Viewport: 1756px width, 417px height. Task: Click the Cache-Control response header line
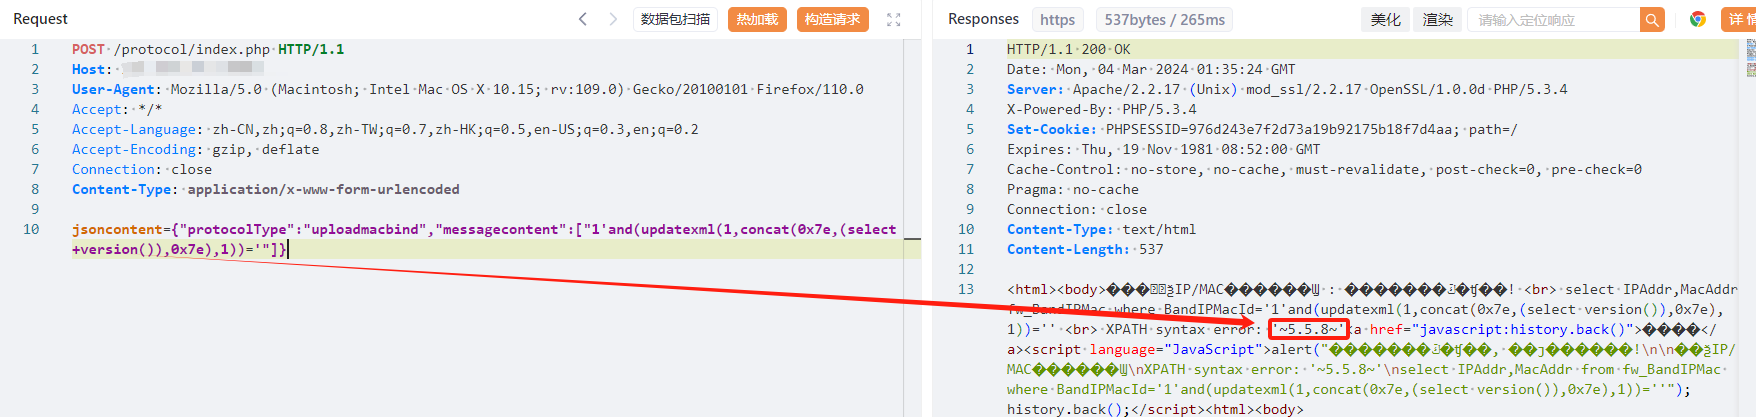(1324, 169)
